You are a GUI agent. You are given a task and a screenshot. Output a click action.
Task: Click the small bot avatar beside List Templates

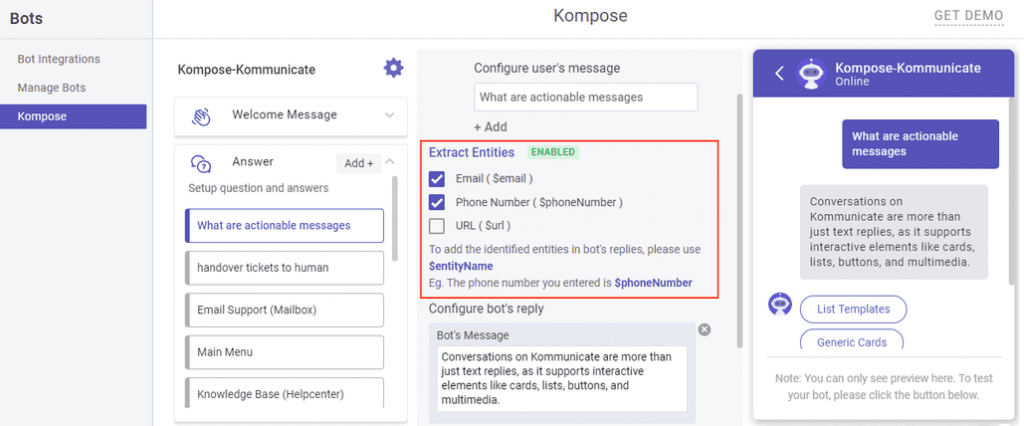click(780, 304)
